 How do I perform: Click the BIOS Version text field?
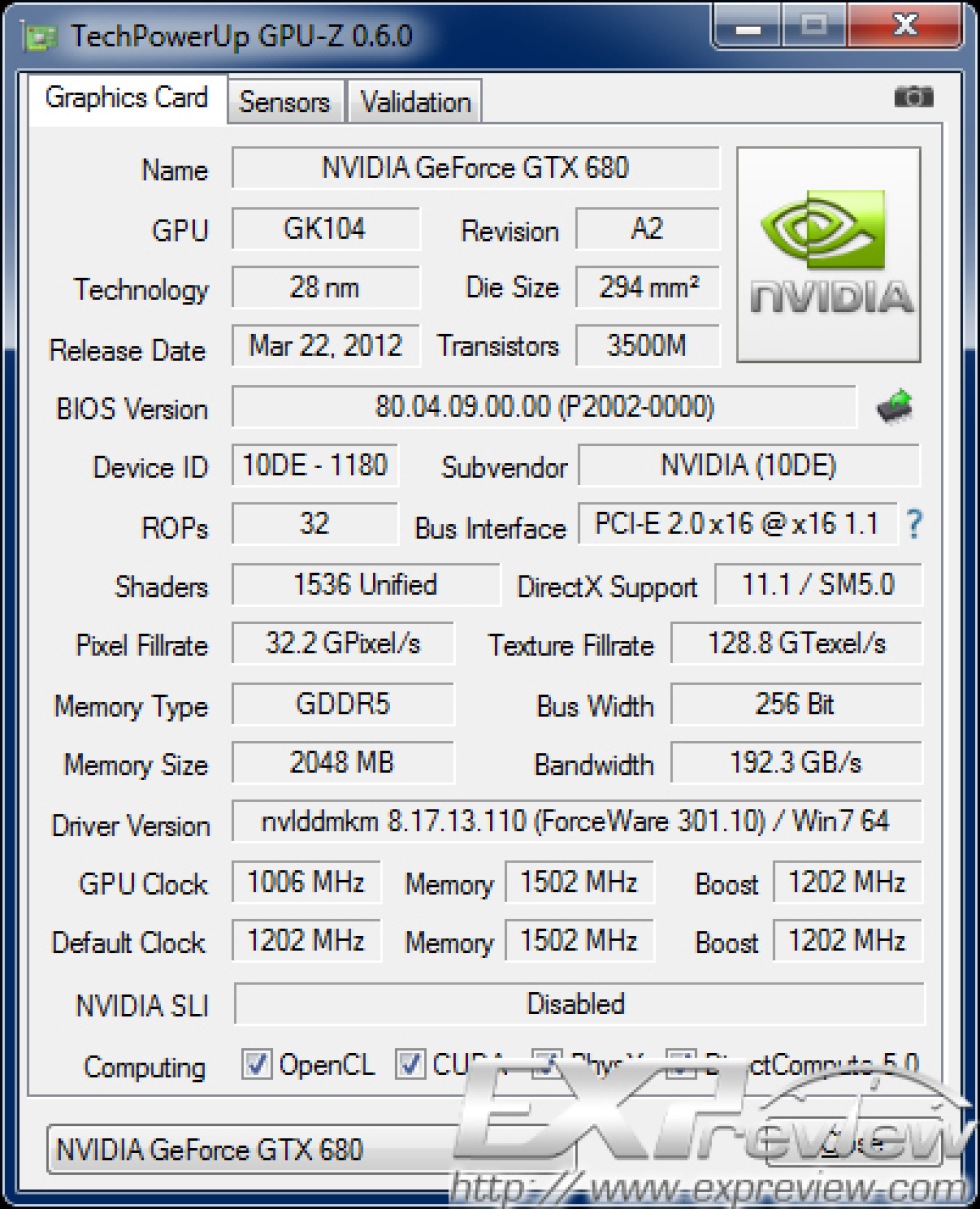pyautogui.click(x=544, y=407)
